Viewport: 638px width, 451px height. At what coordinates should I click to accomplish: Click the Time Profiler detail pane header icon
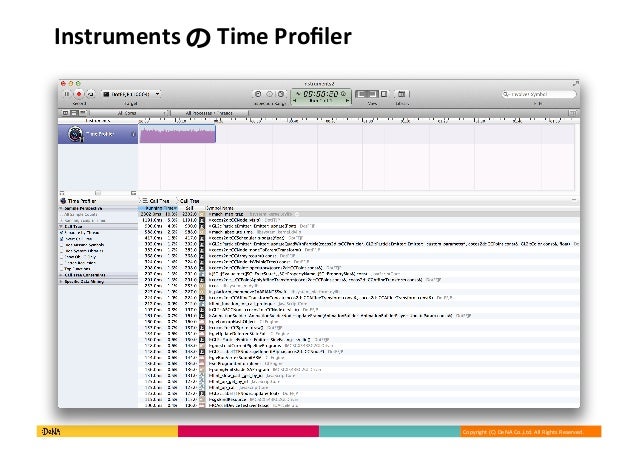[63, 201]
